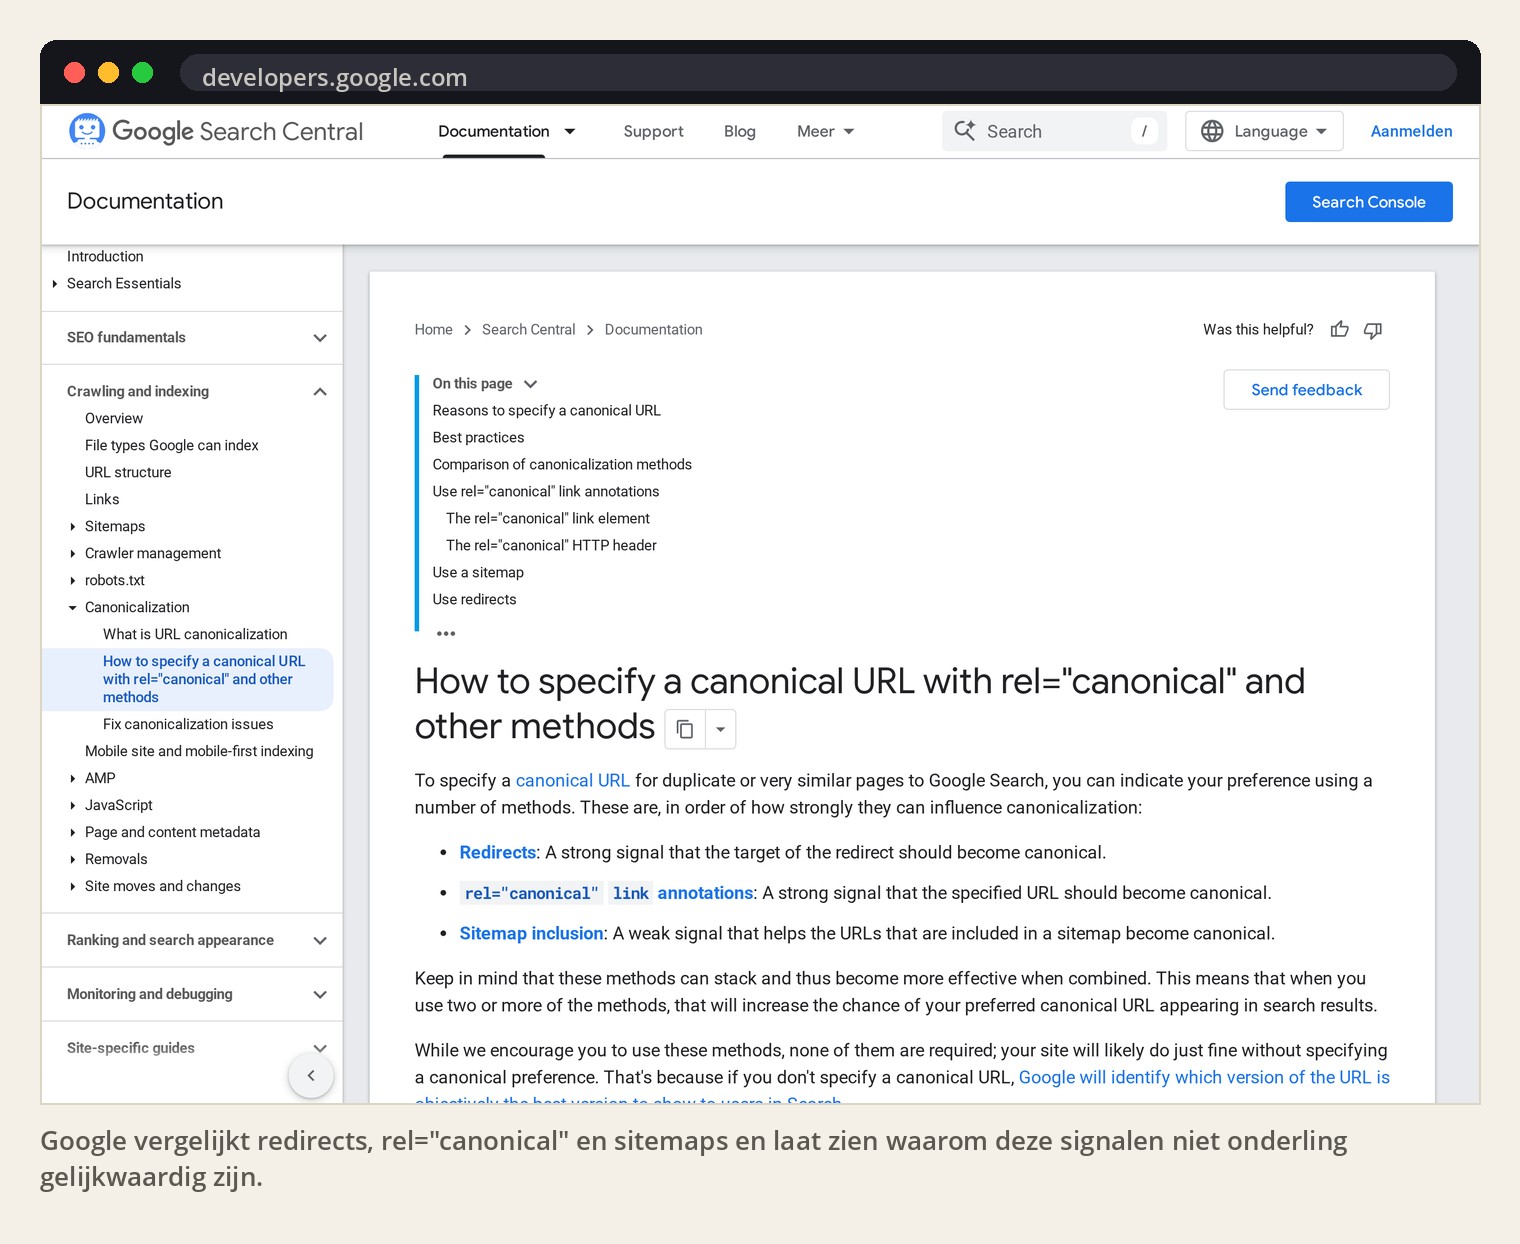Click the Send feedback button
Screen dimensions: 1520x1244
1306,390
